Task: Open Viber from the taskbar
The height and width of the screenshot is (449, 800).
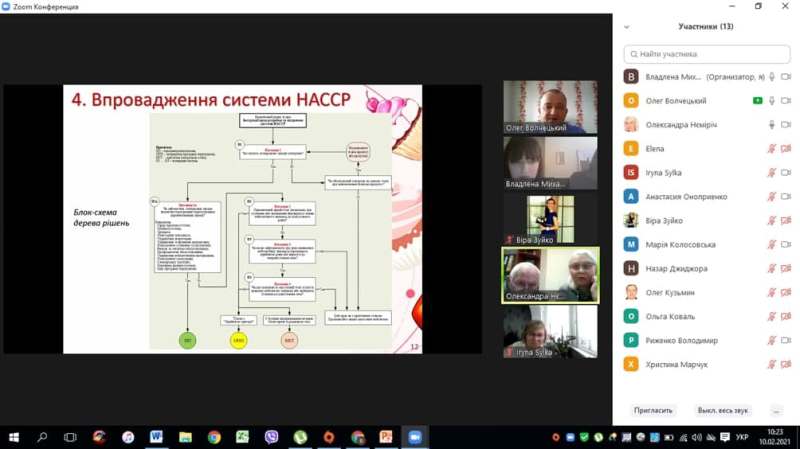Action: coord(271,437)
